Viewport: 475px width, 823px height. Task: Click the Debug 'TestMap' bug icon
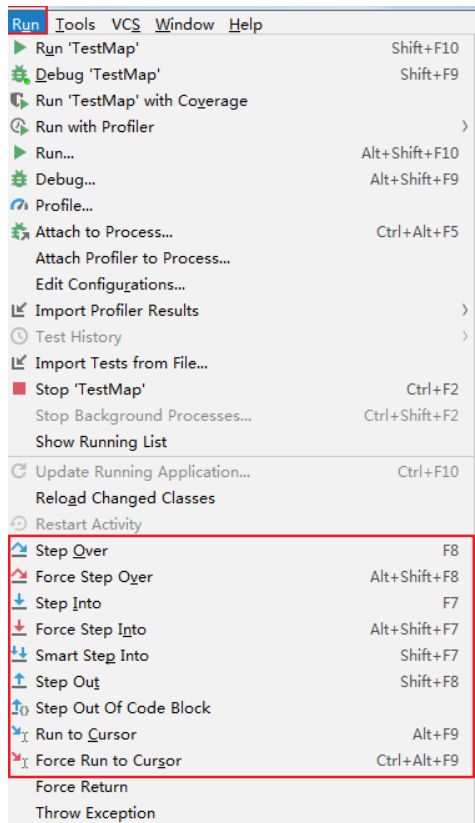(x=20, y=74)
